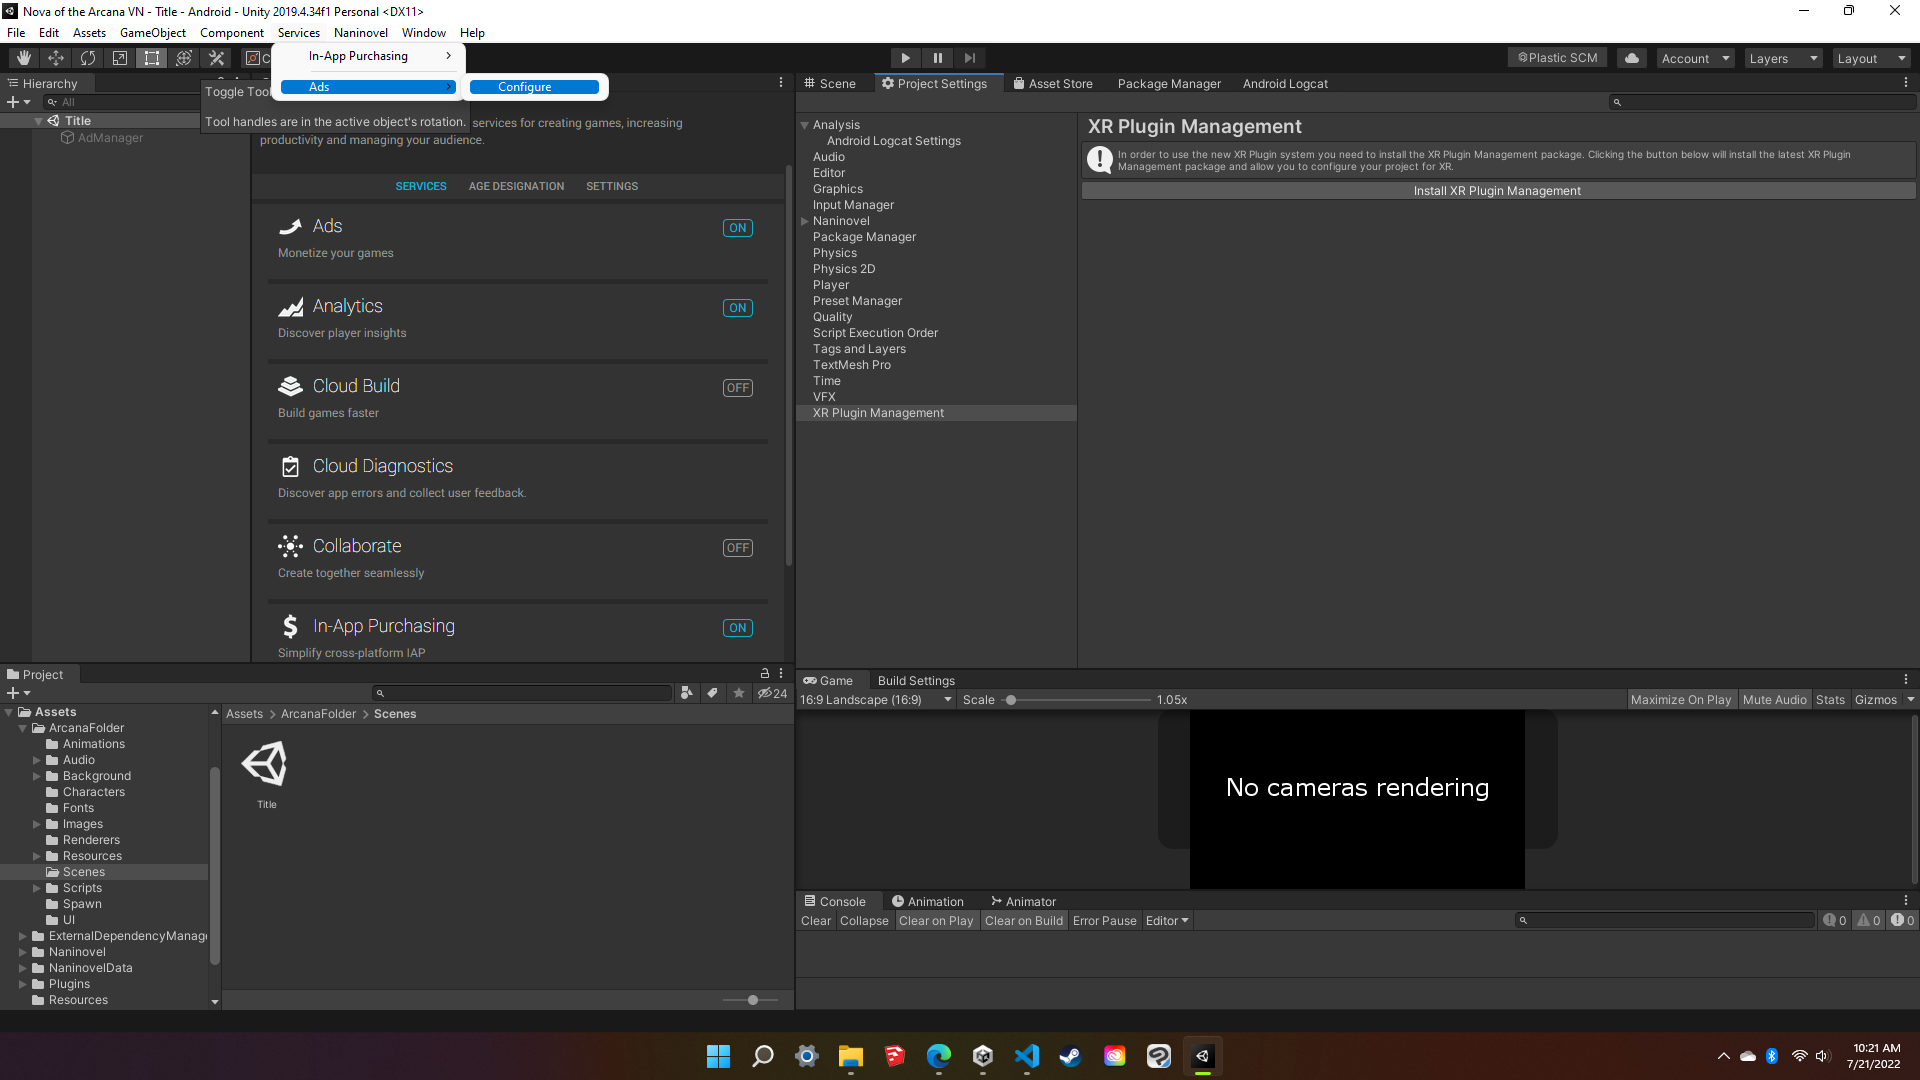The width and height of the screenshot is (1920, 1080).
Task: Click Install XR Plugin Management button
Action: (1497, 191)
